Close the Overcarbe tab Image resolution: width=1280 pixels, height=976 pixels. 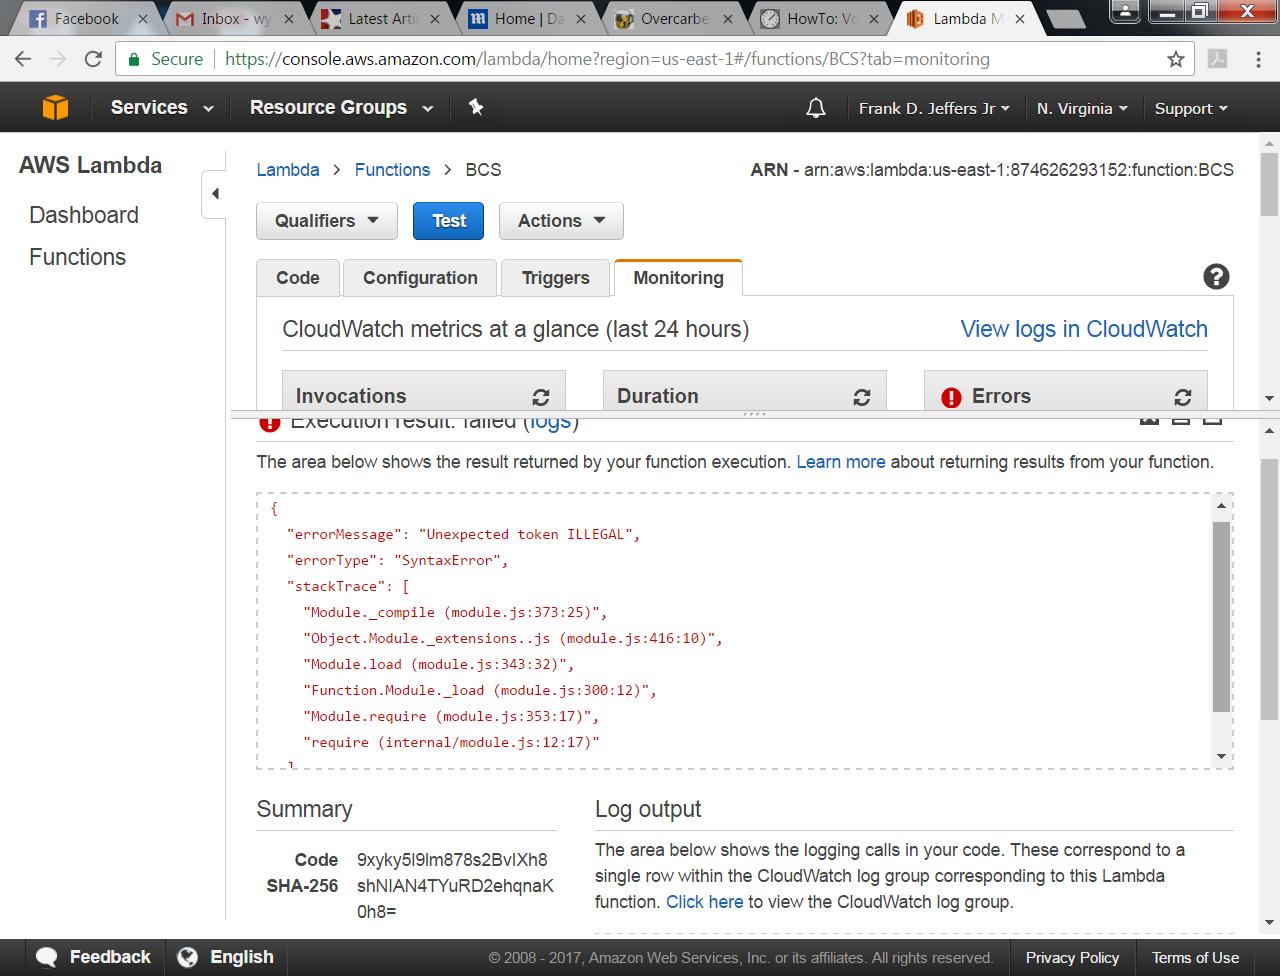click(x=728, y=18)
